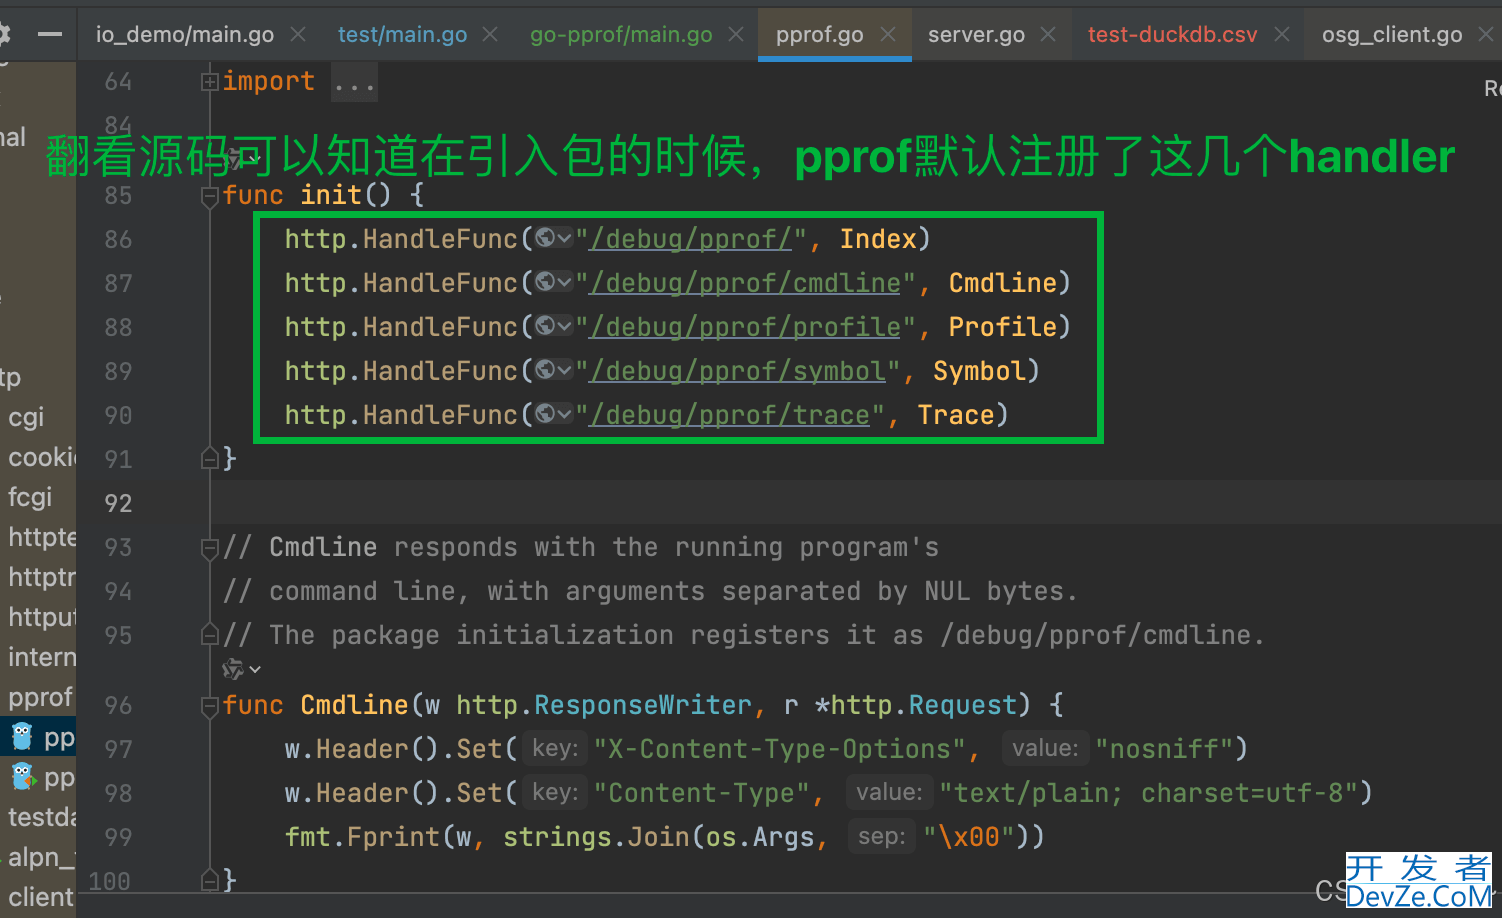
Task: Click the second Go file gopher icon
Action: 22,777
